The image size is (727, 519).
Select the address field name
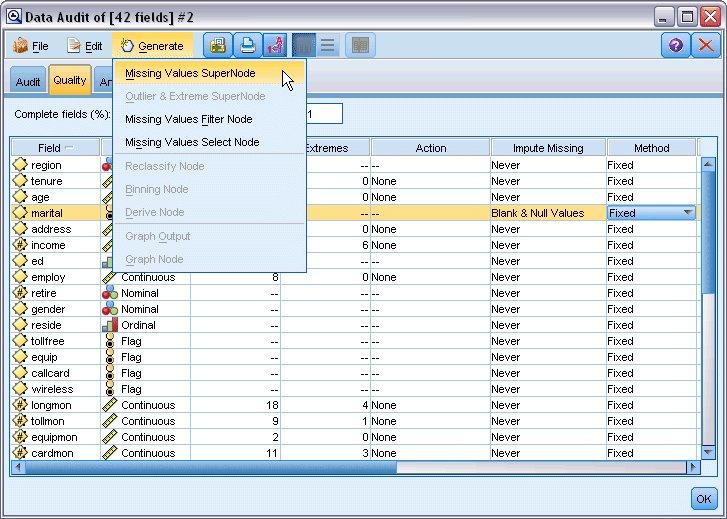click(51, 229)
